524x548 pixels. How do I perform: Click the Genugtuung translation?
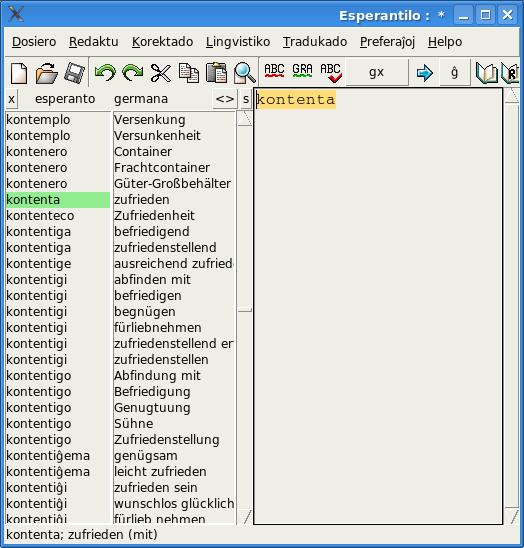click(x=152, y=408)
